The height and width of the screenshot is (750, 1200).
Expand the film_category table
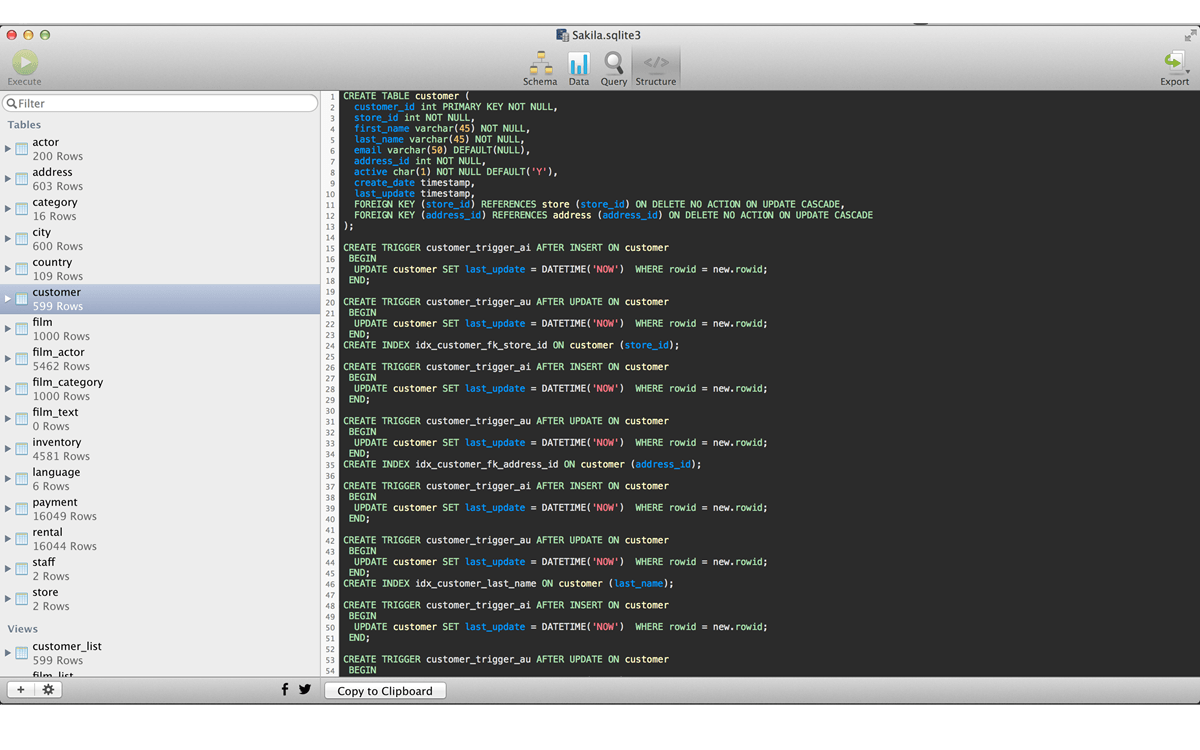click(8, 389)
